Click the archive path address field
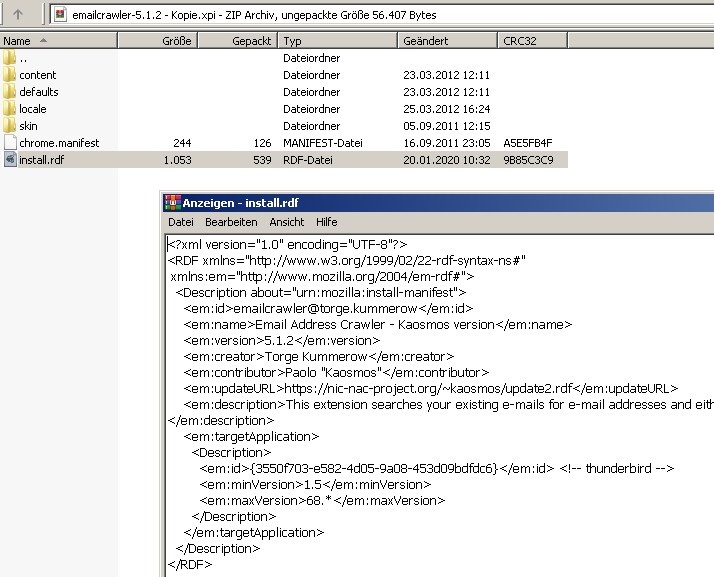 382,15
